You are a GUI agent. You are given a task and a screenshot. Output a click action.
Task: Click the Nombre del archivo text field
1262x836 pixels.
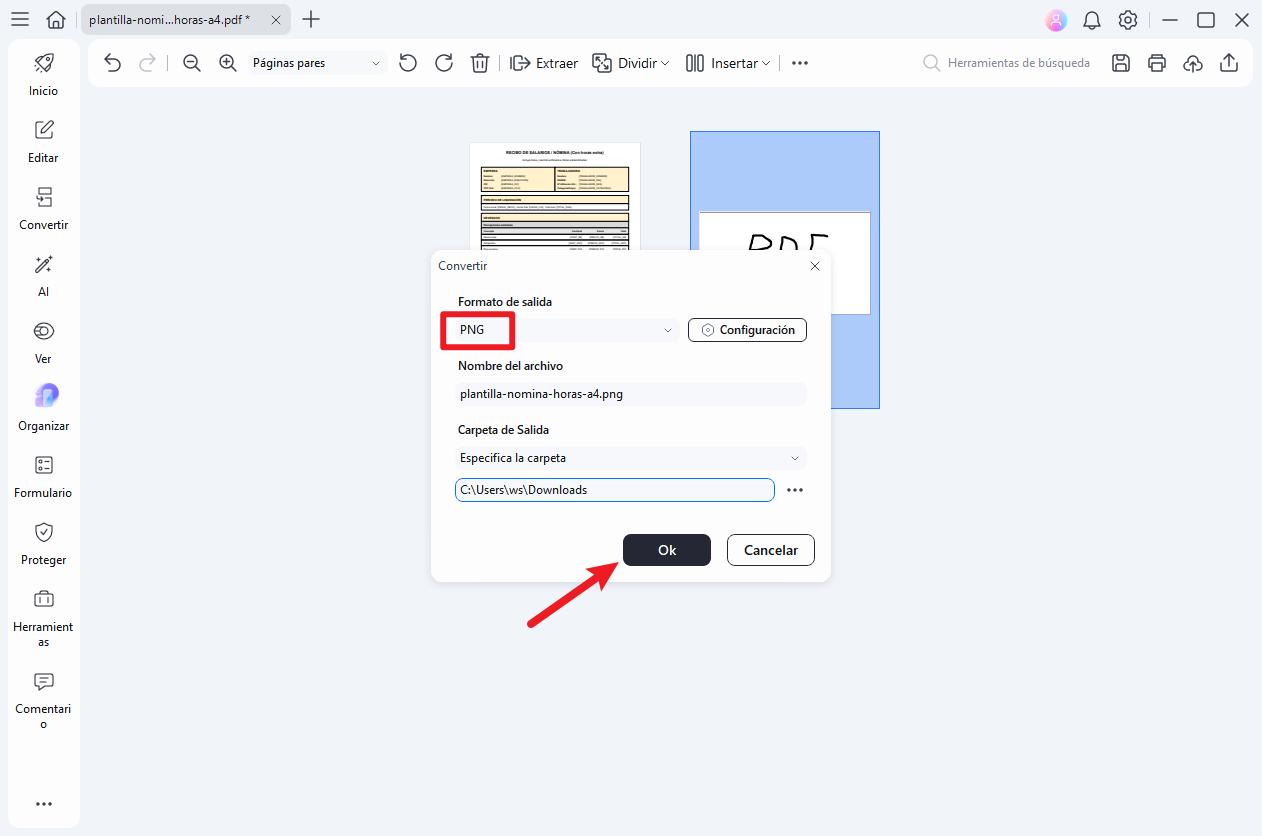[x=630, y=394]
